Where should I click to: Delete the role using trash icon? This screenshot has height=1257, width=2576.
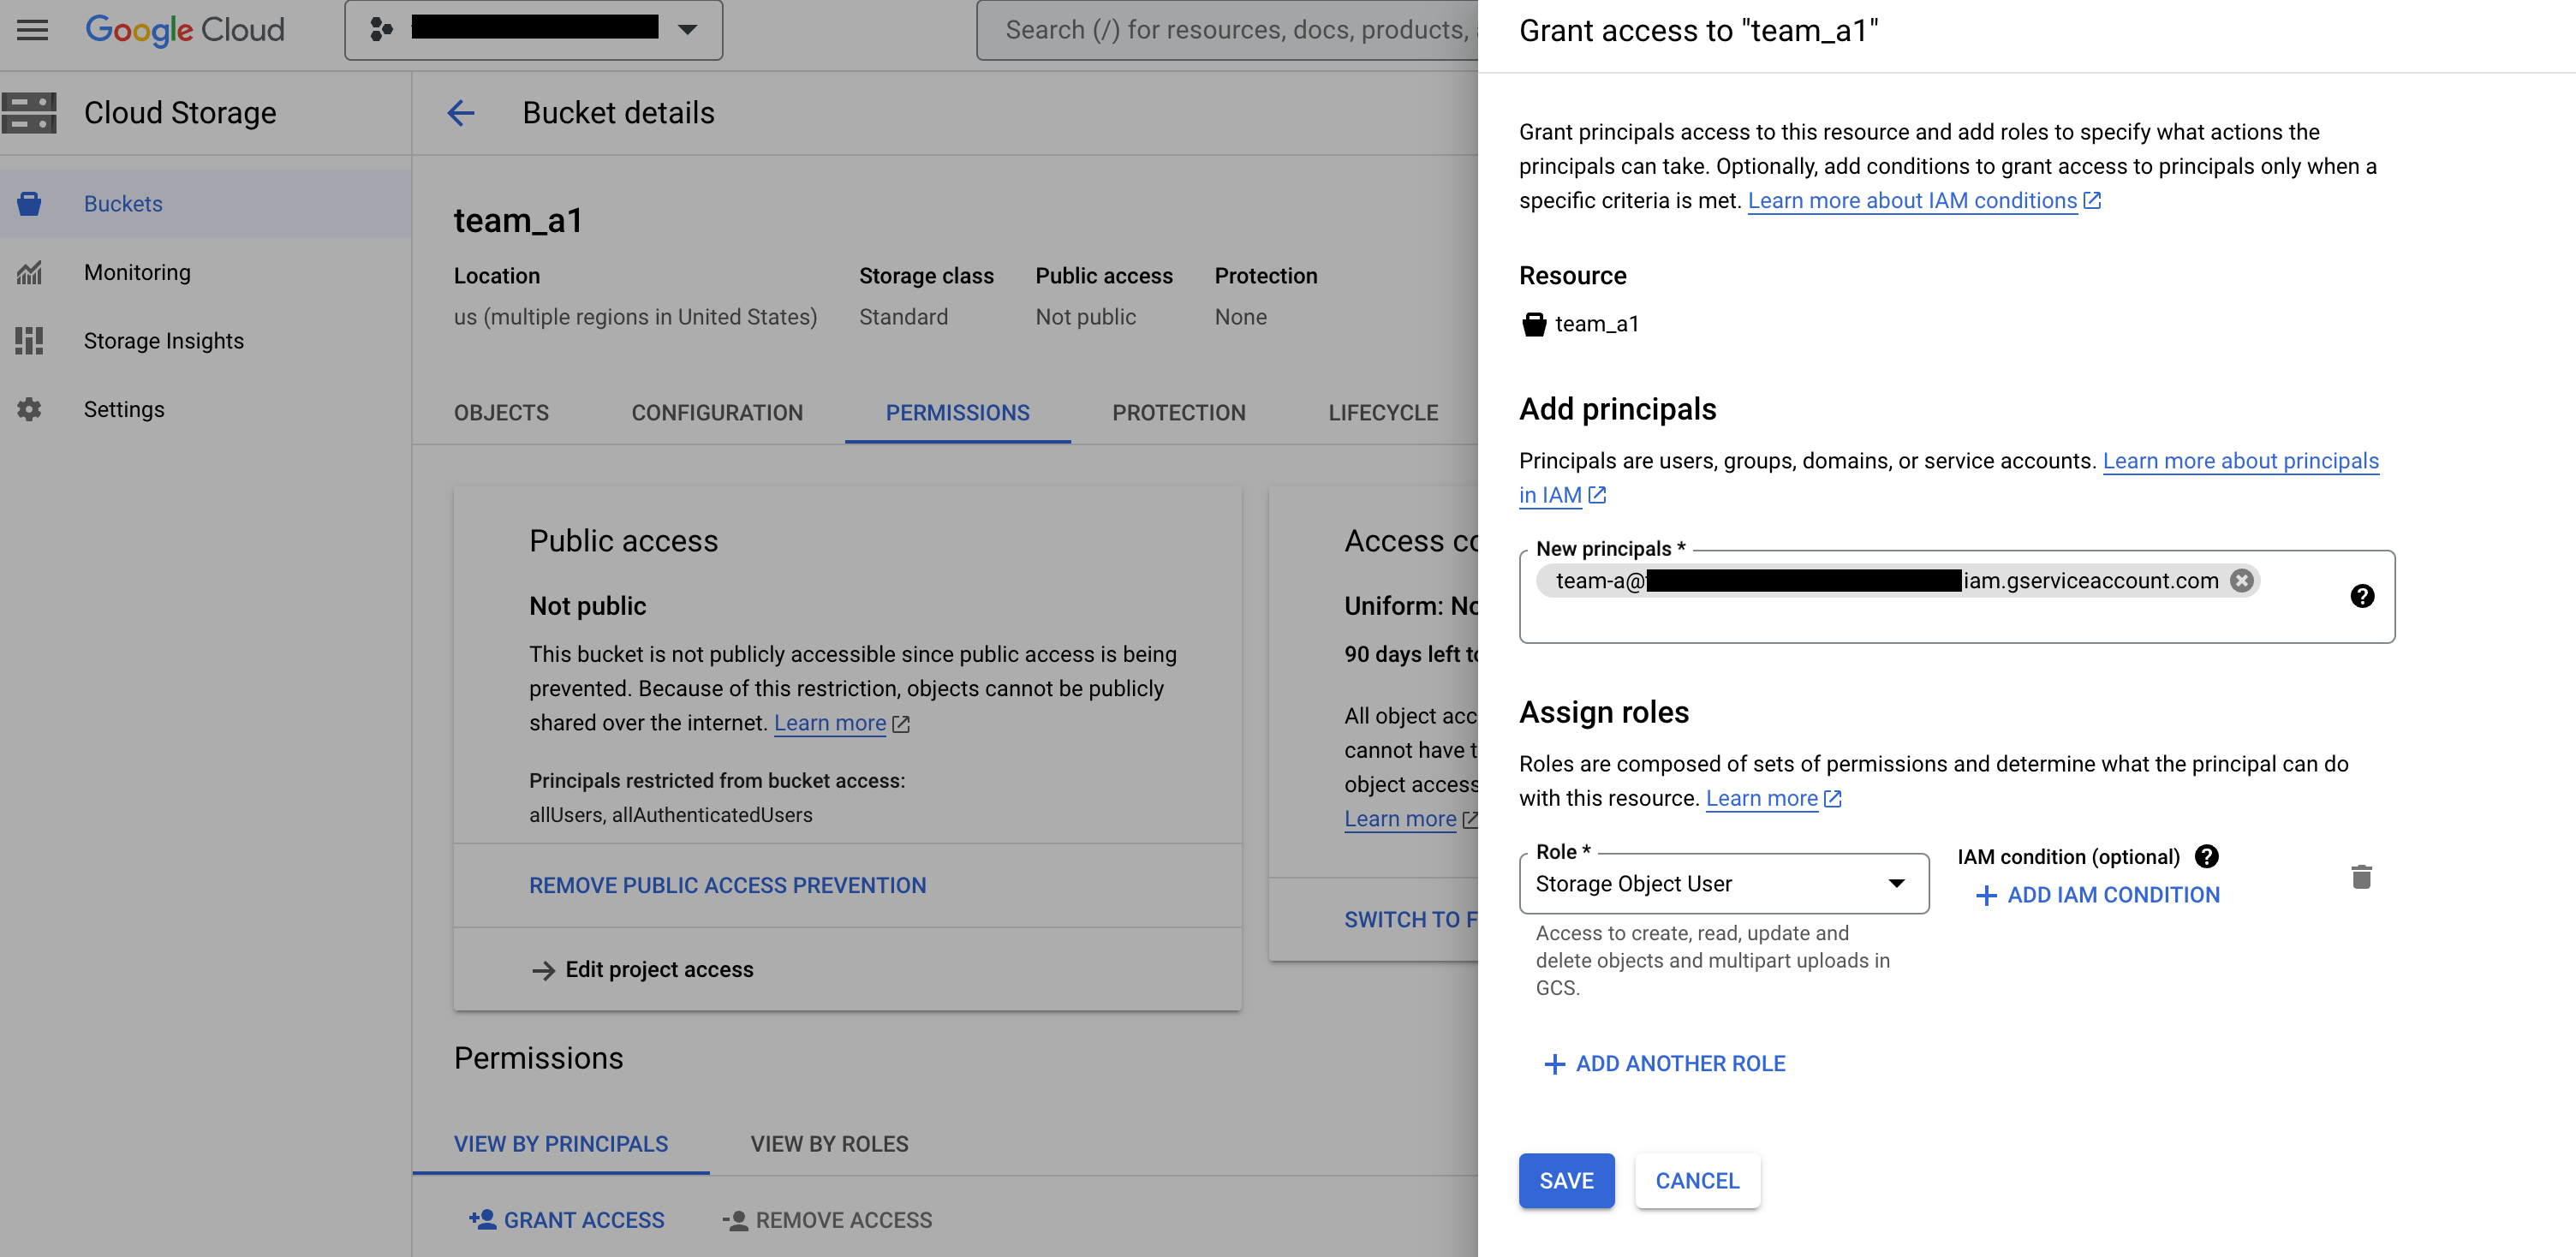(x=2361, y=877)
